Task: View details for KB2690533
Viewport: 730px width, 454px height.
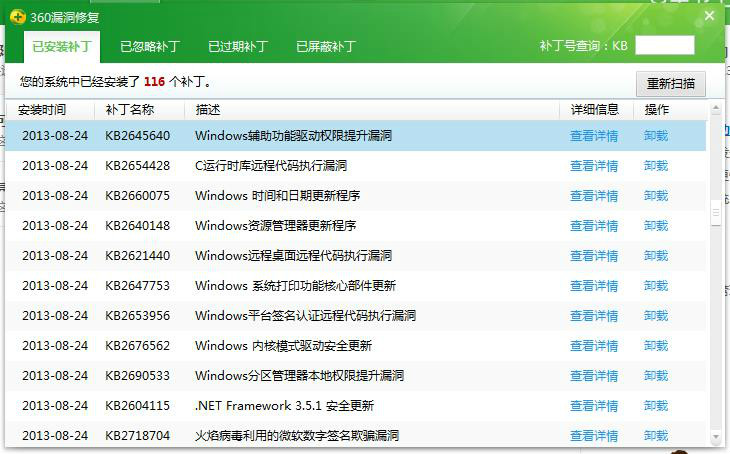Action: point(594,376)
